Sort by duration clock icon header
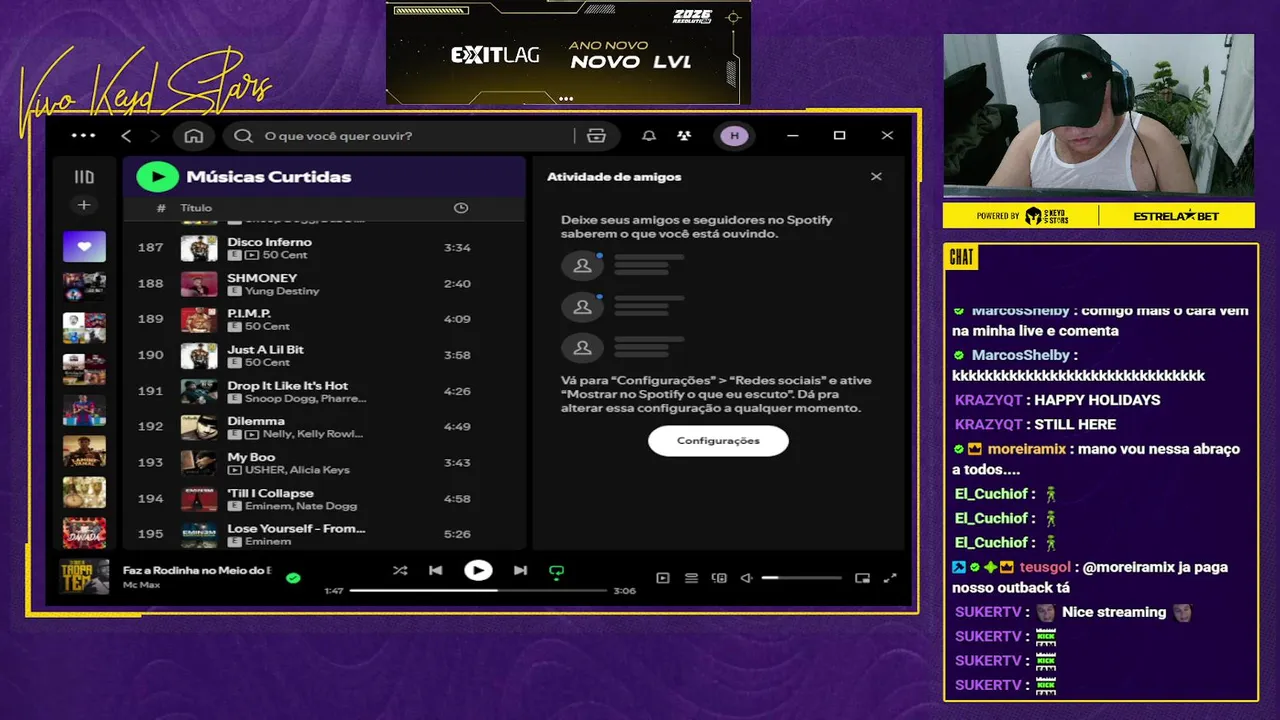The width and height of the screenshot is (1280, 720). [461, 208]
